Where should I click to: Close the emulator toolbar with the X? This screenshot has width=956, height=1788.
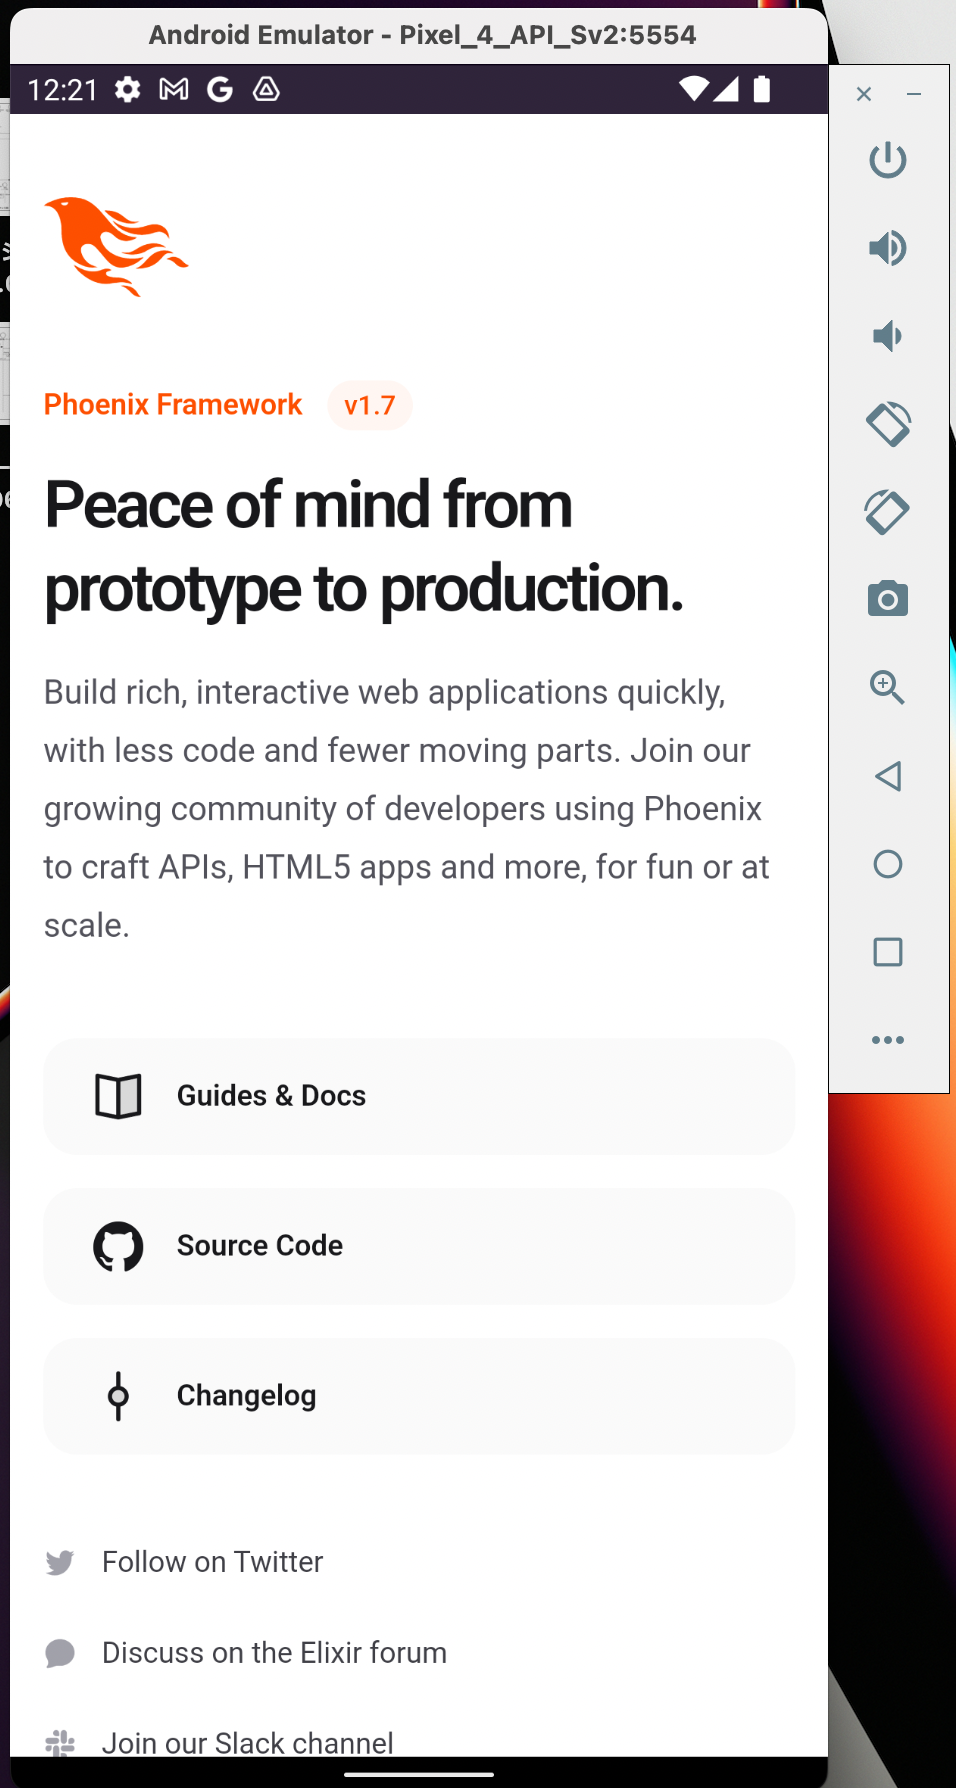[x=864, y=94]
